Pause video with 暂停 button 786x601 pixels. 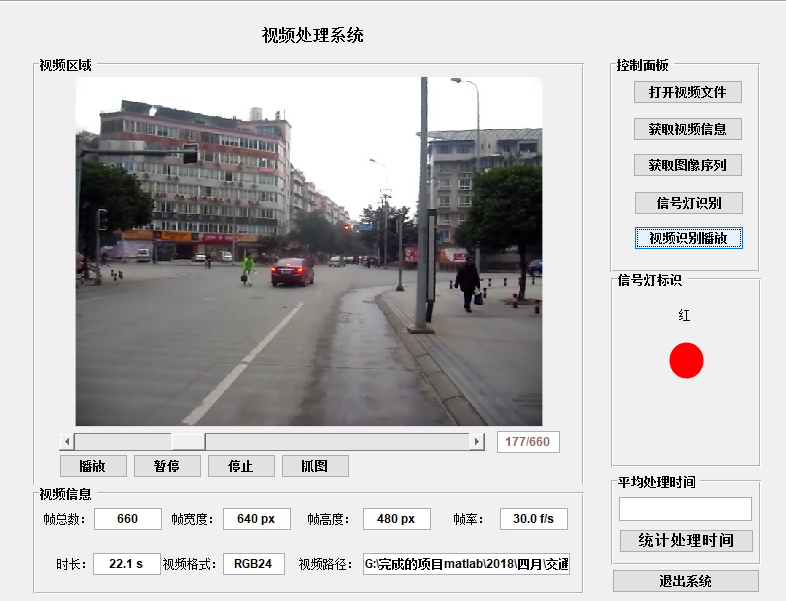[167, 466]
